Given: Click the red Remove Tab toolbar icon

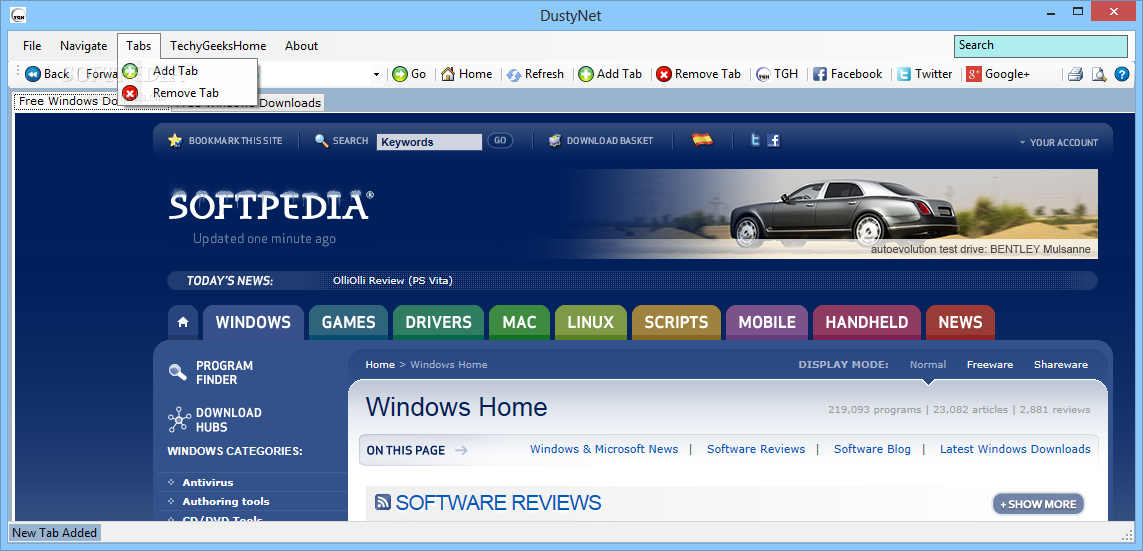Looking at the screenshot, I should 663,74.
